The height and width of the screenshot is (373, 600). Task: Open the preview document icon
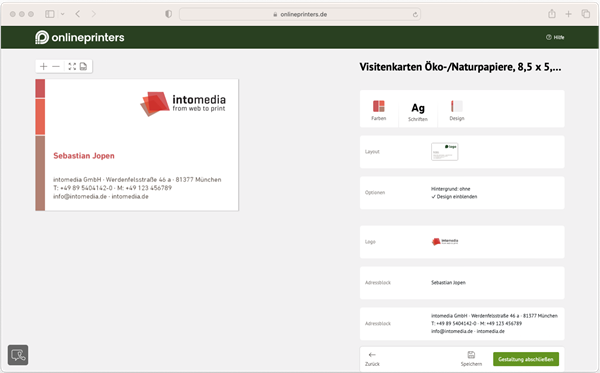pyautogui.click(x=83, y=67)
